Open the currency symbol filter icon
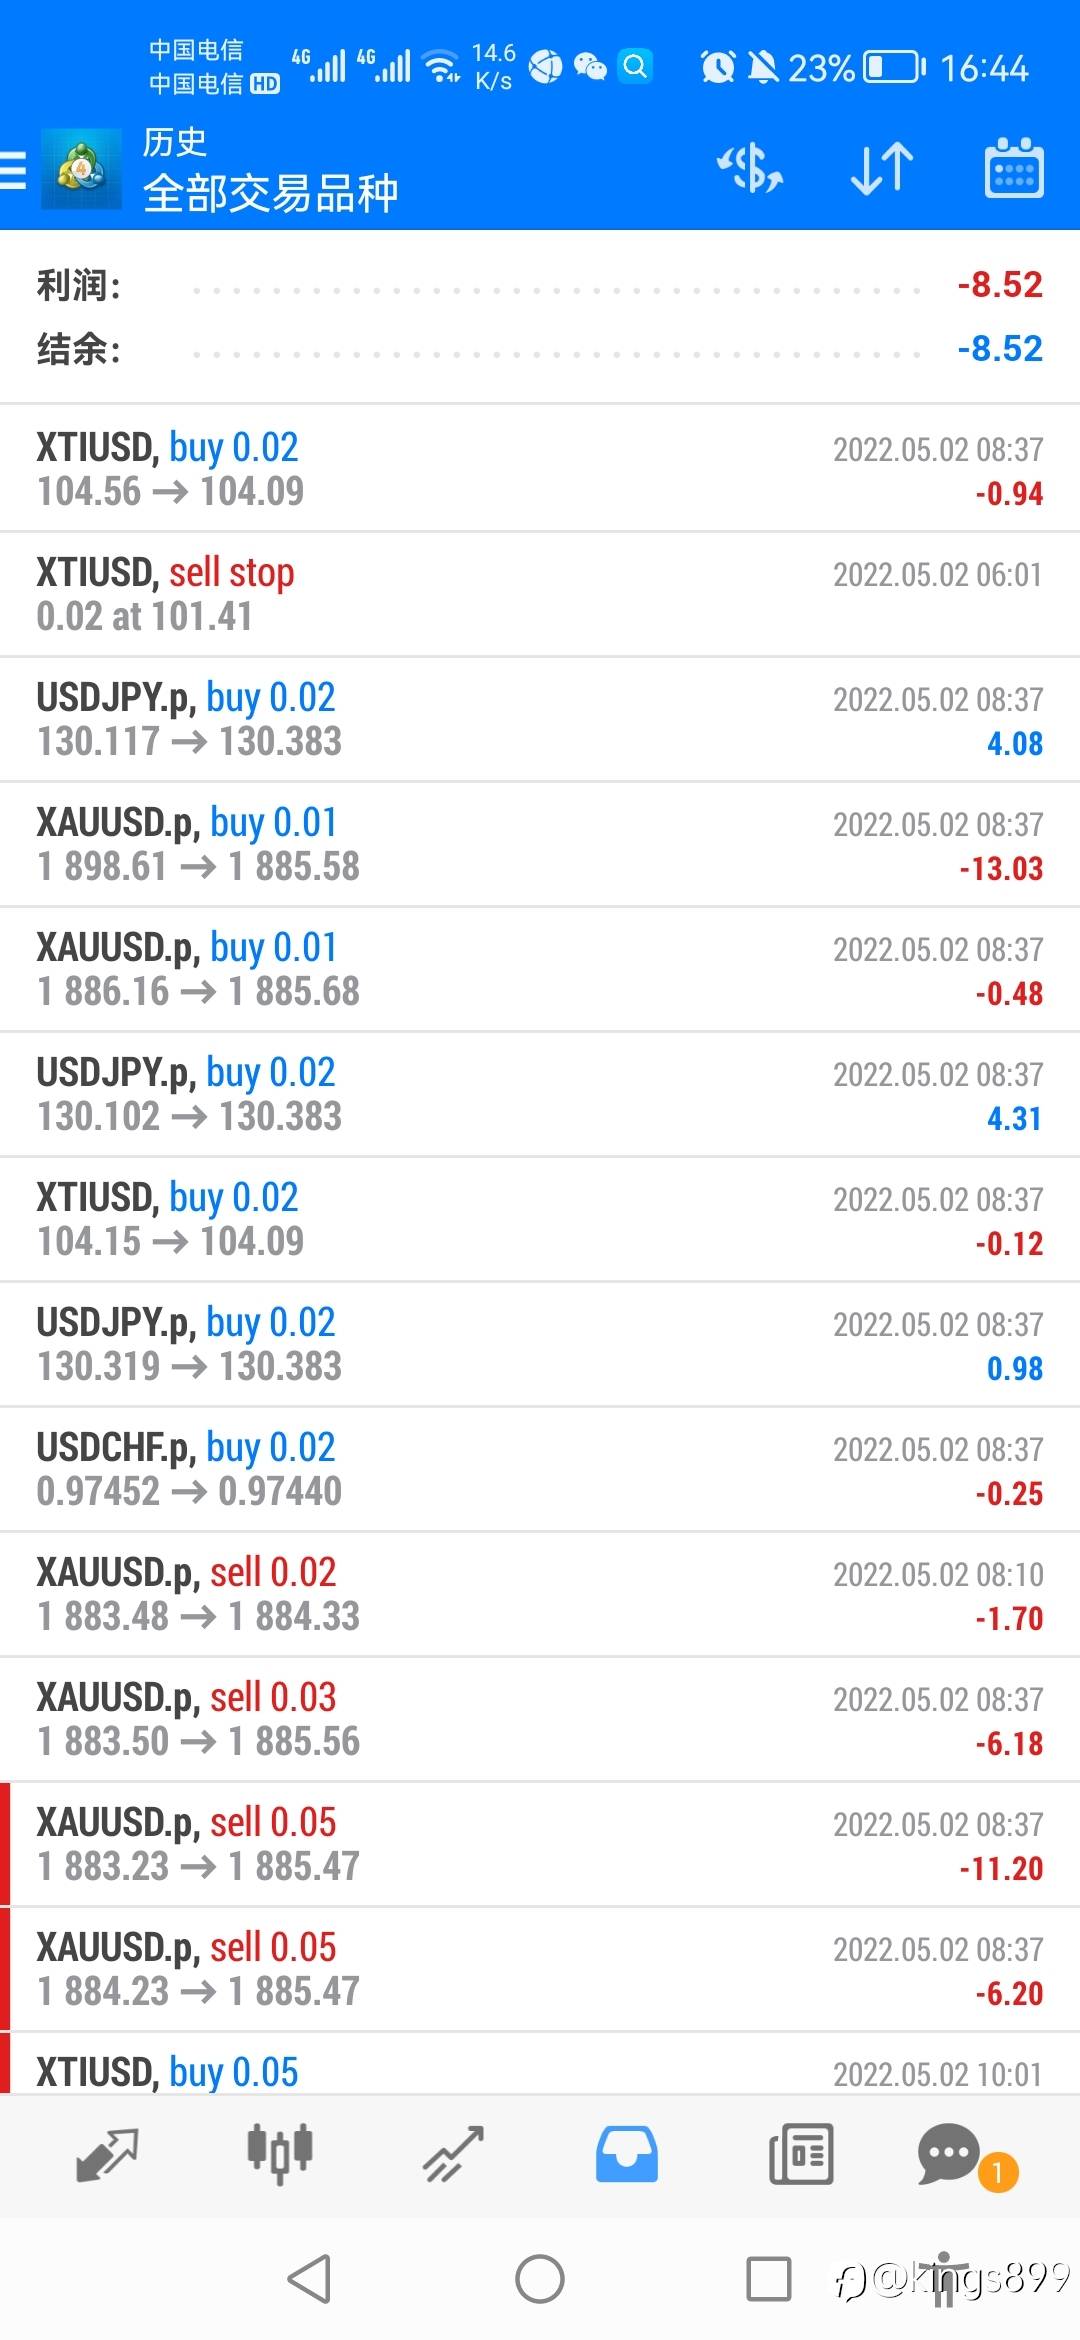Screen dimensions: 1080x2340 (750, 168)
